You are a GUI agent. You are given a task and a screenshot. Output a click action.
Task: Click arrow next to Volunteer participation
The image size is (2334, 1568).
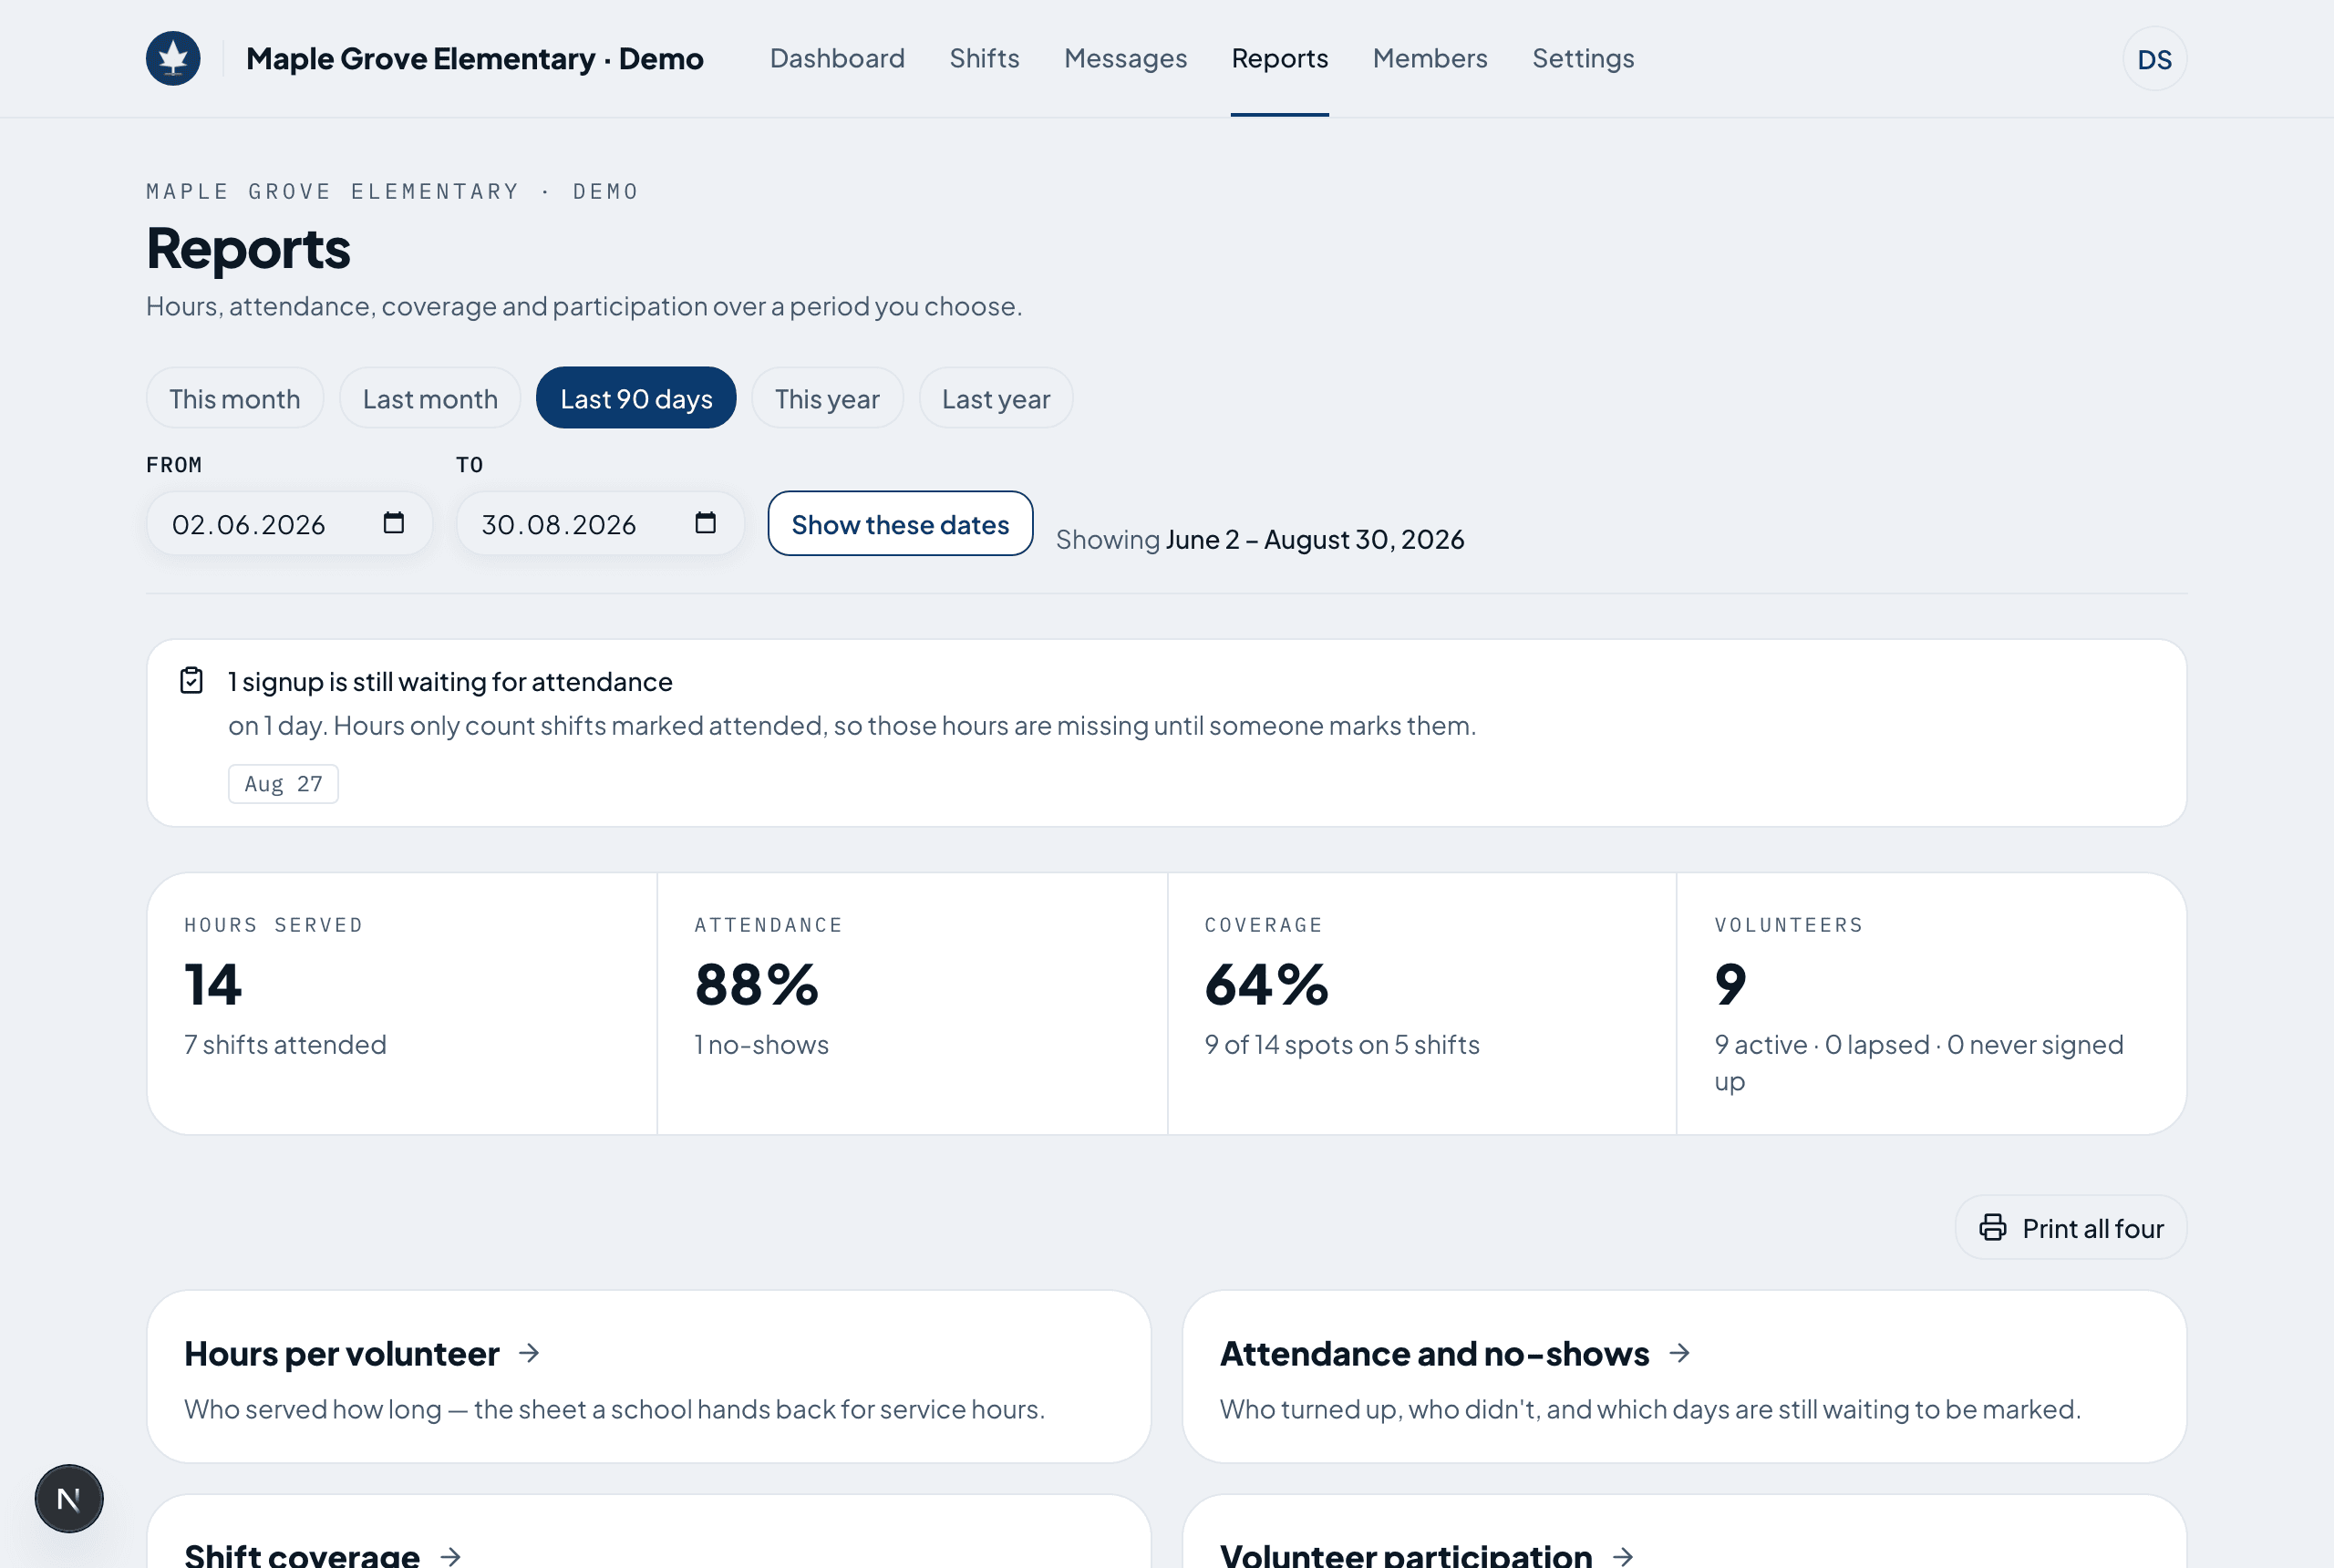click(1624, 1555)
